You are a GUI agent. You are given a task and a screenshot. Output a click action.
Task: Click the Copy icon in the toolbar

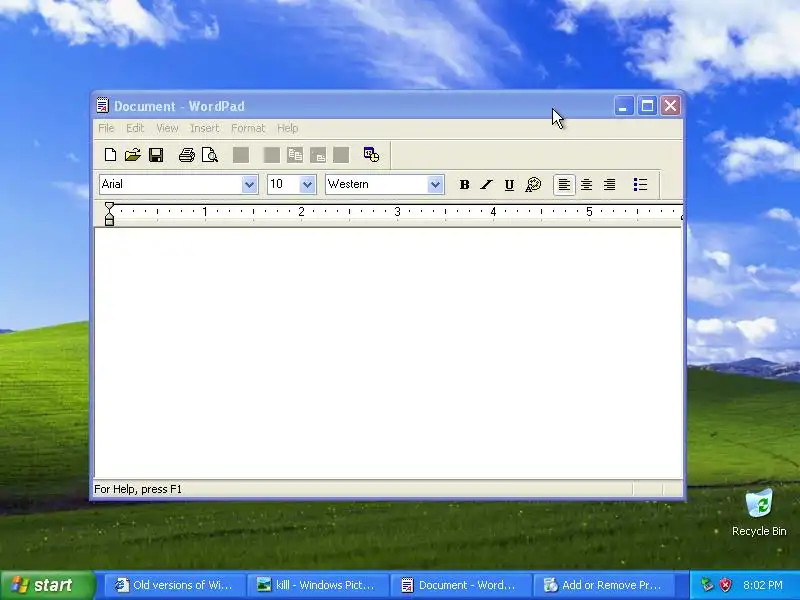click(x=295, y=155)
